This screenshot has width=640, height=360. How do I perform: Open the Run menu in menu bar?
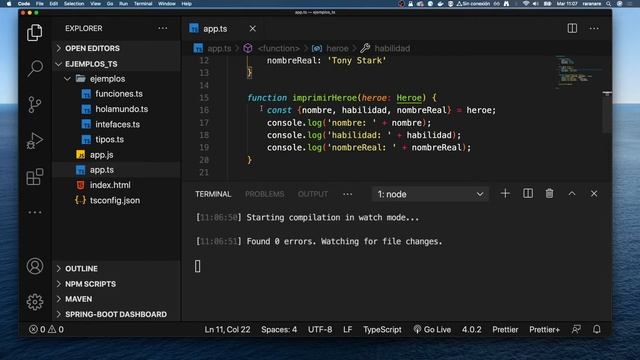[x=123, y=4]
